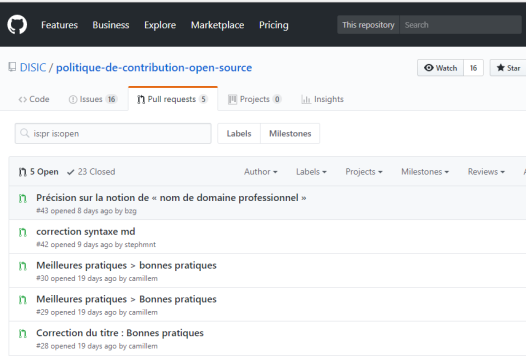The width and height of the screenshot is (526, 362).
Task: Switch to the Issues tab
Action: pos(93,99)
